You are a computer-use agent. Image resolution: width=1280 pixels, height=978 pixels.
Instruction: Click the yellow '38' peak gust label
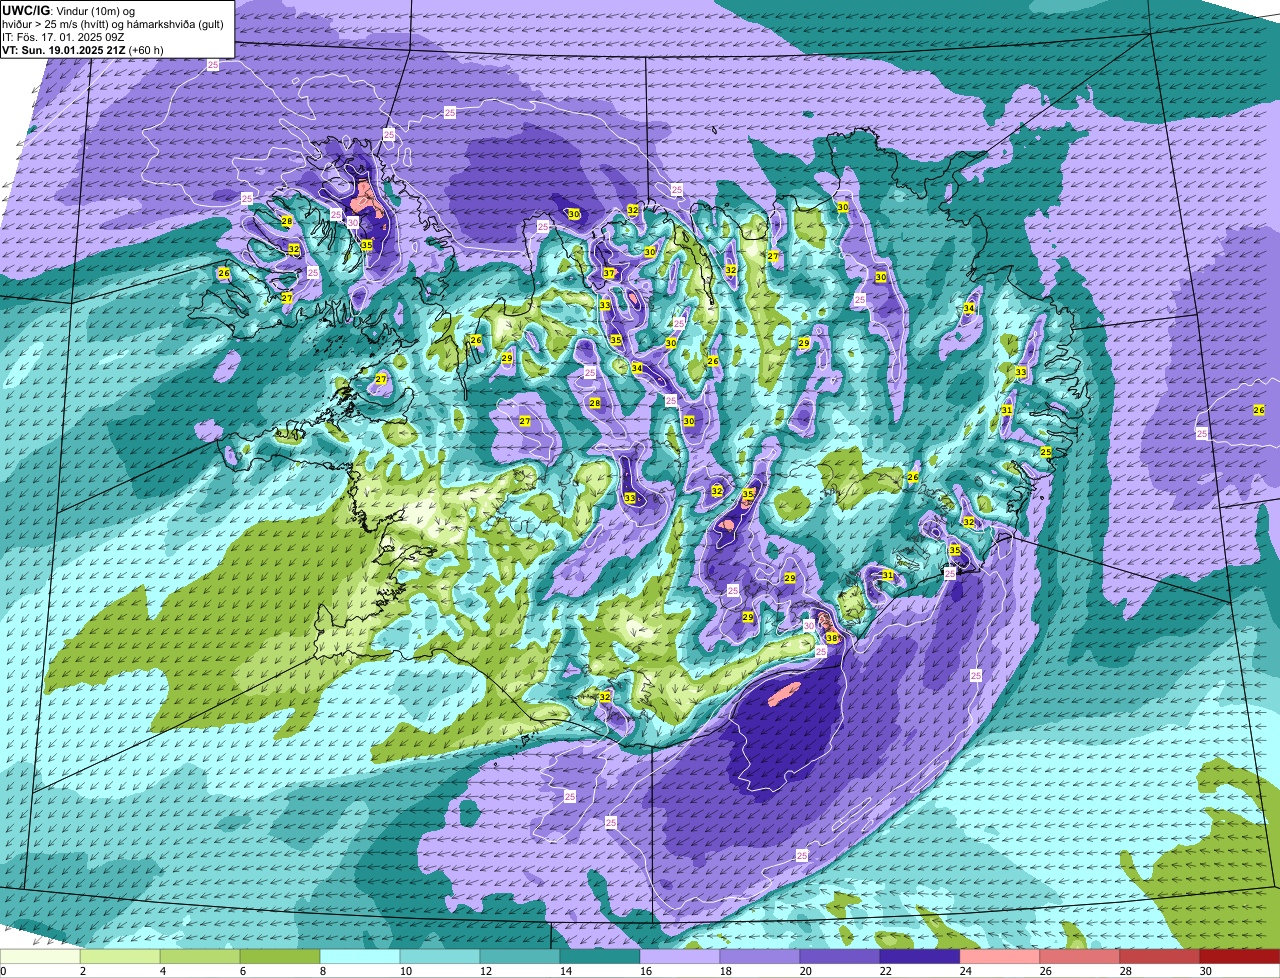pos(832,638)
